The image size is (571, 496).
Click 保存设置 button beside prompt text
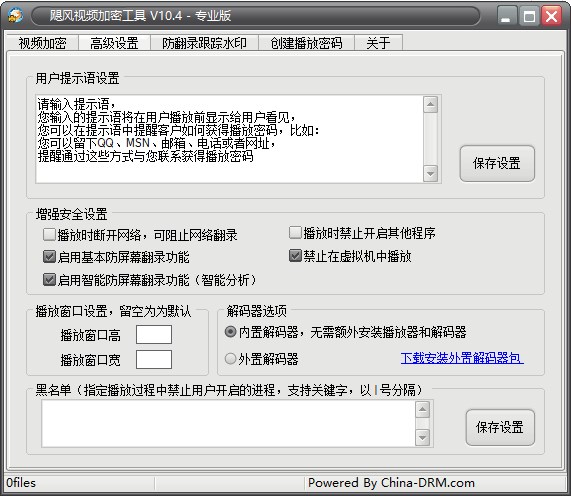pos(497,164)
